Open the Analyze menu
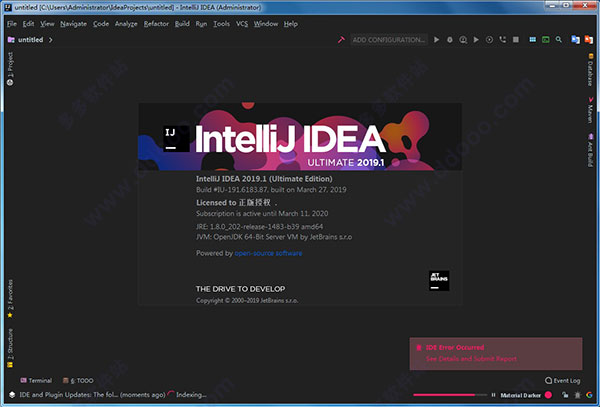Viewport: 600px width, 407px height. pos(126,24)
